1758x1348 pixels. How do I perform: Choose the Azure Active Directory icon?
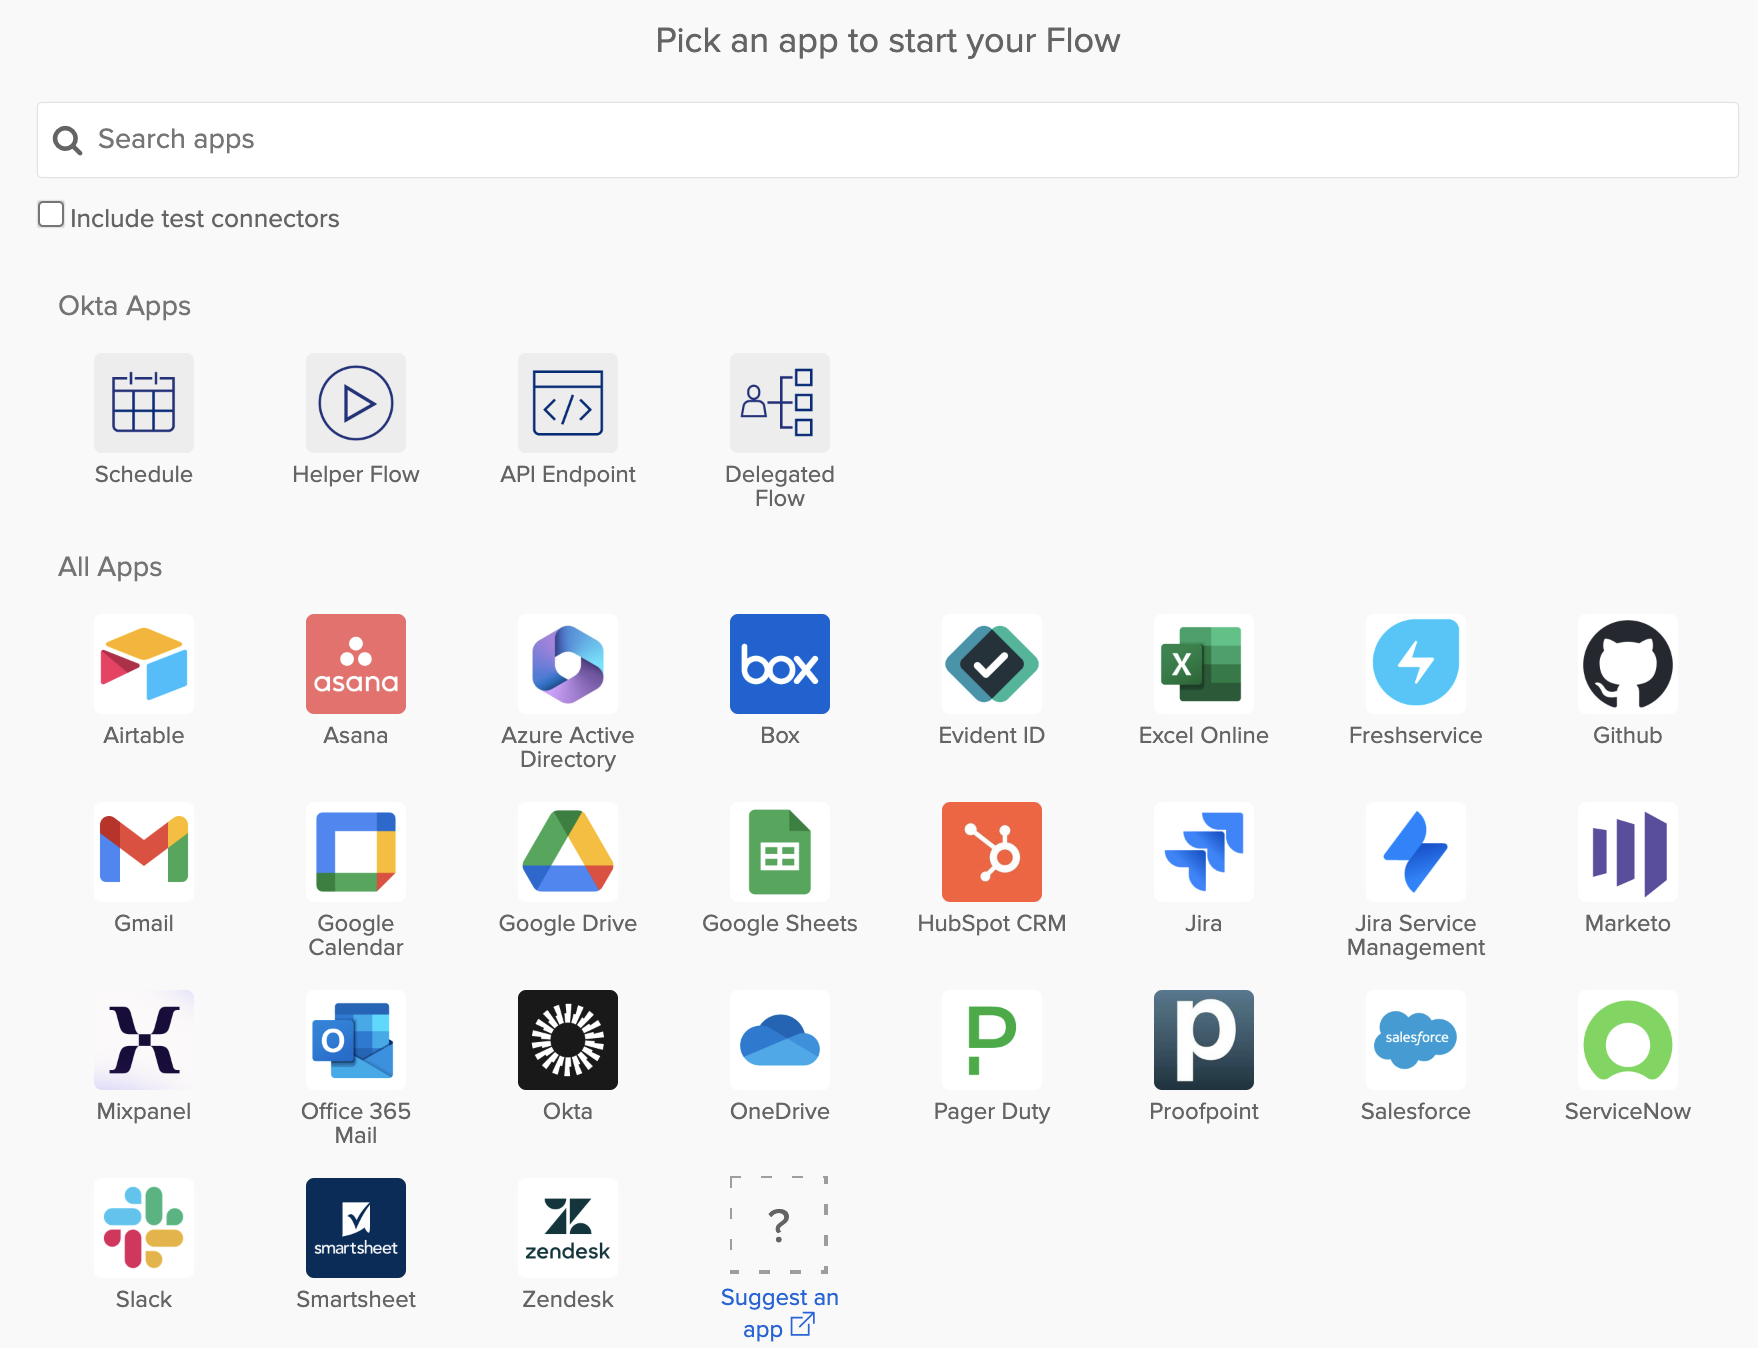567,664
